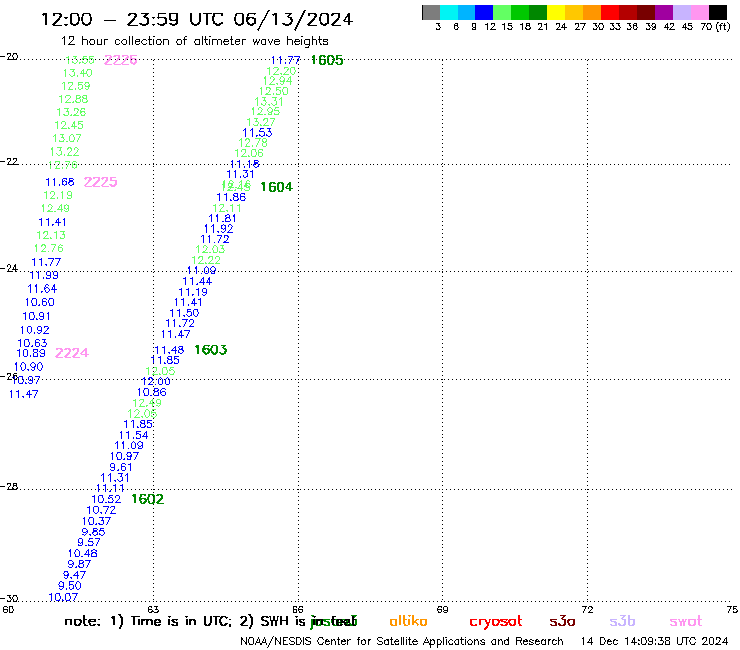Click the 10.60 wave height value
The width and height of the screenshot is (740, 650).
click(x=40, y=302)
